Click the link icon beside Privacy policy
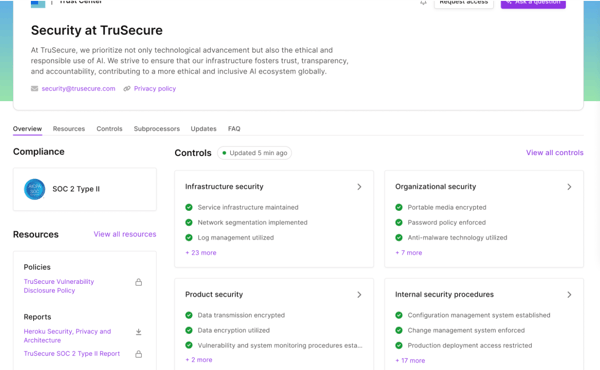The height and width of the screenshot is (370, 600). (x=127, y=88)
